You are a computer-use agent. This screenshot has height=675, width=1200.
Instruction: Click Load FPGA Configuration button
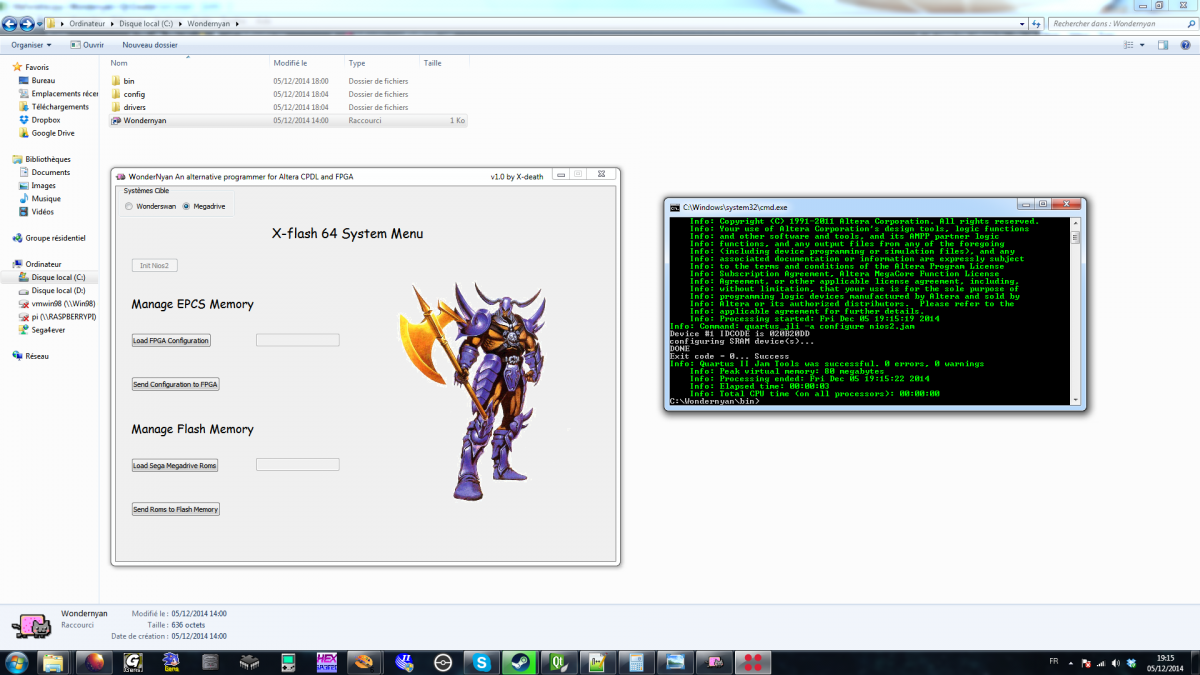(x=171, y=340)
